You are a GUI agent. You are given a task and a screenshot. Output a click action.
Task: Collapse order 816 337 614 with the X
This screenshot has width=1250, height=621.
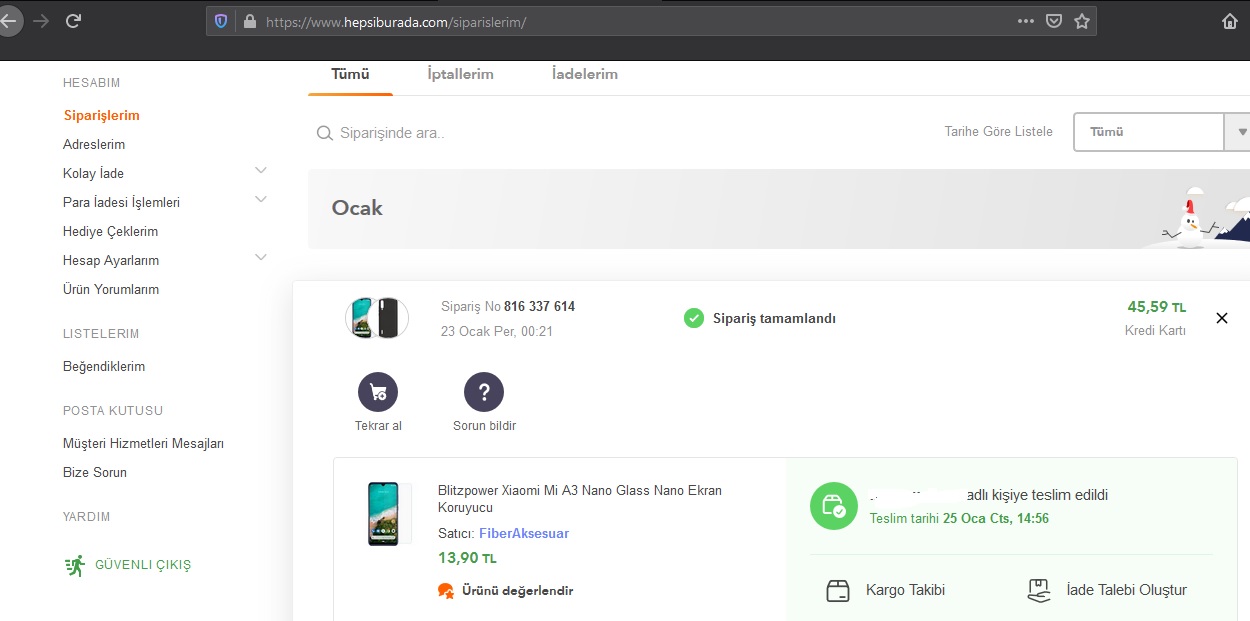[1221, 318]
